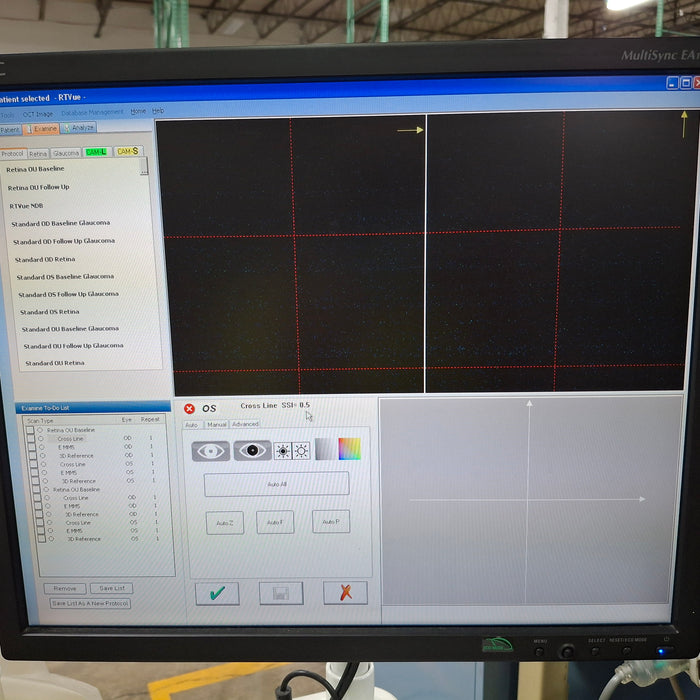Click the Auto Z button
Viewport: 700px width, 700px height.
[x=225, y=523]
